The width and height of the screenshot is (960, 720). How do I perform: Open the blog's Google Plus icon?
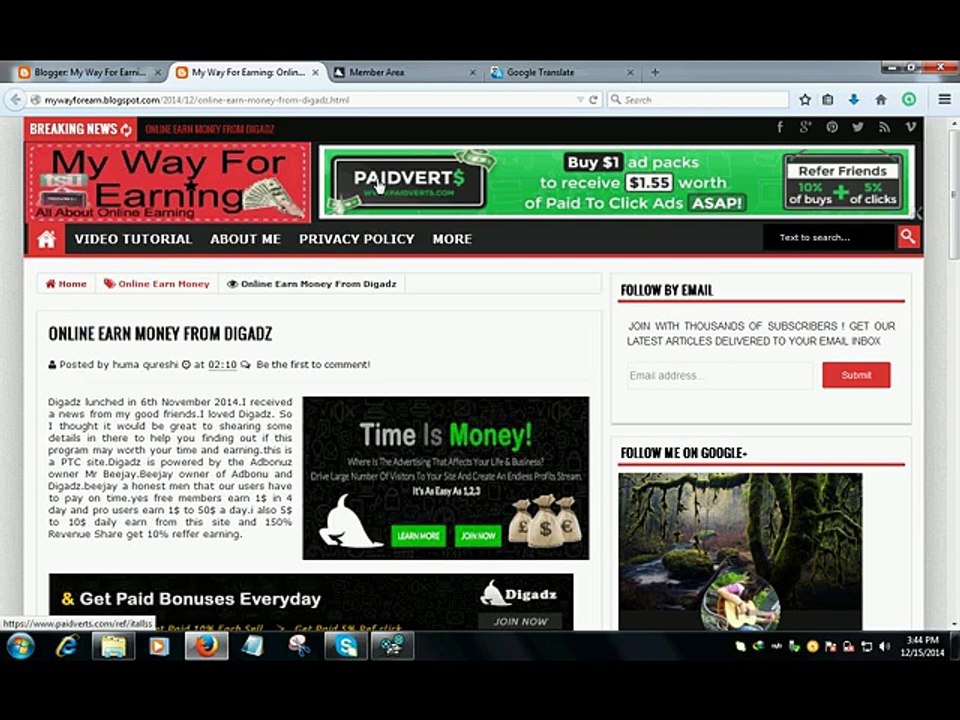(805, 127)
